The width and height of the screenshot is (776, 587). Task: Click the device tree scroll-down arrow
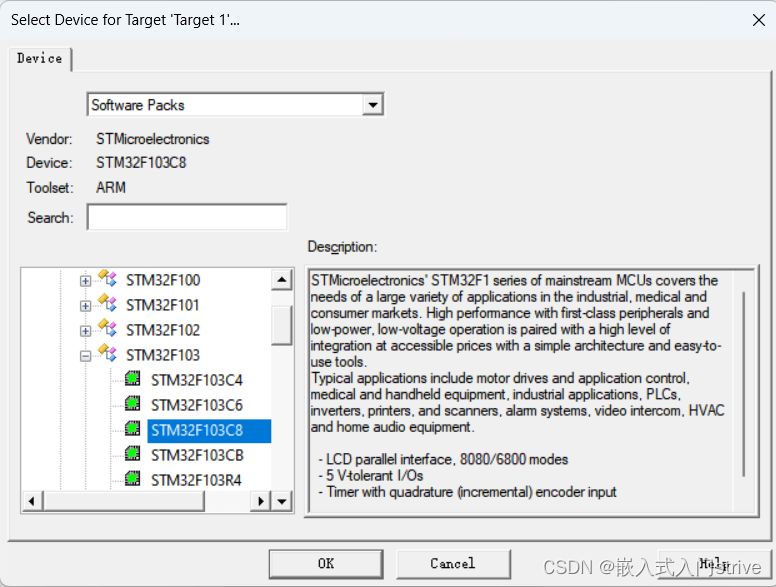click(x=282, y=501)
